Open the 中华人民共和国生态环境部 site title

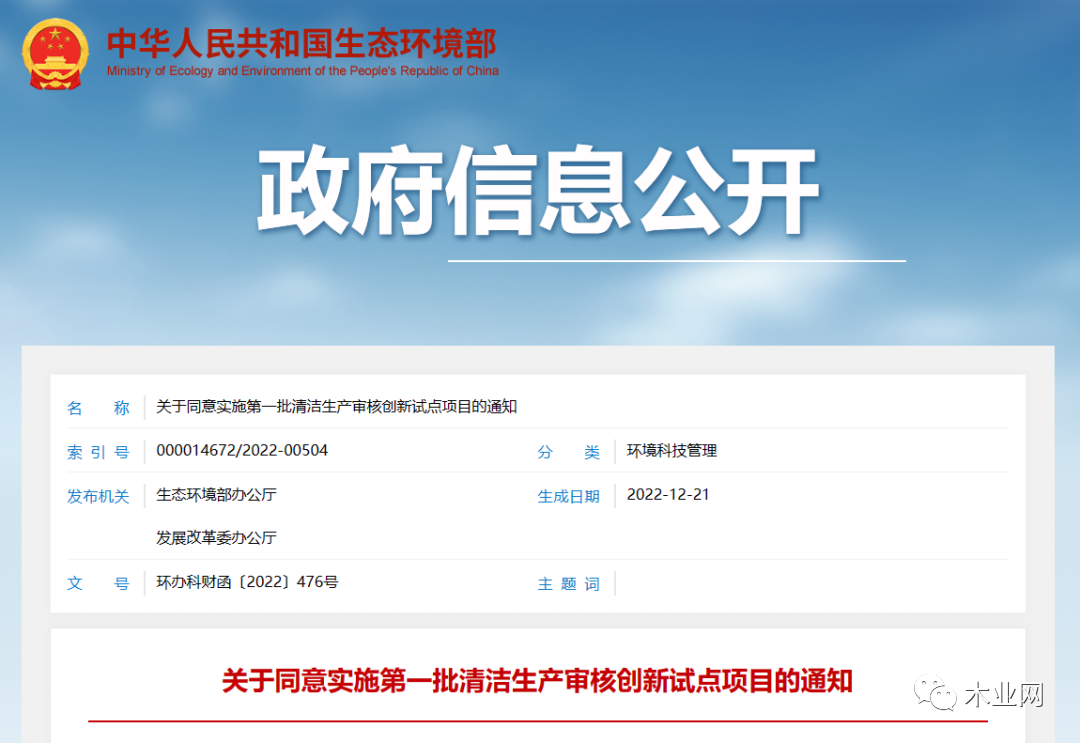(302, 43)
